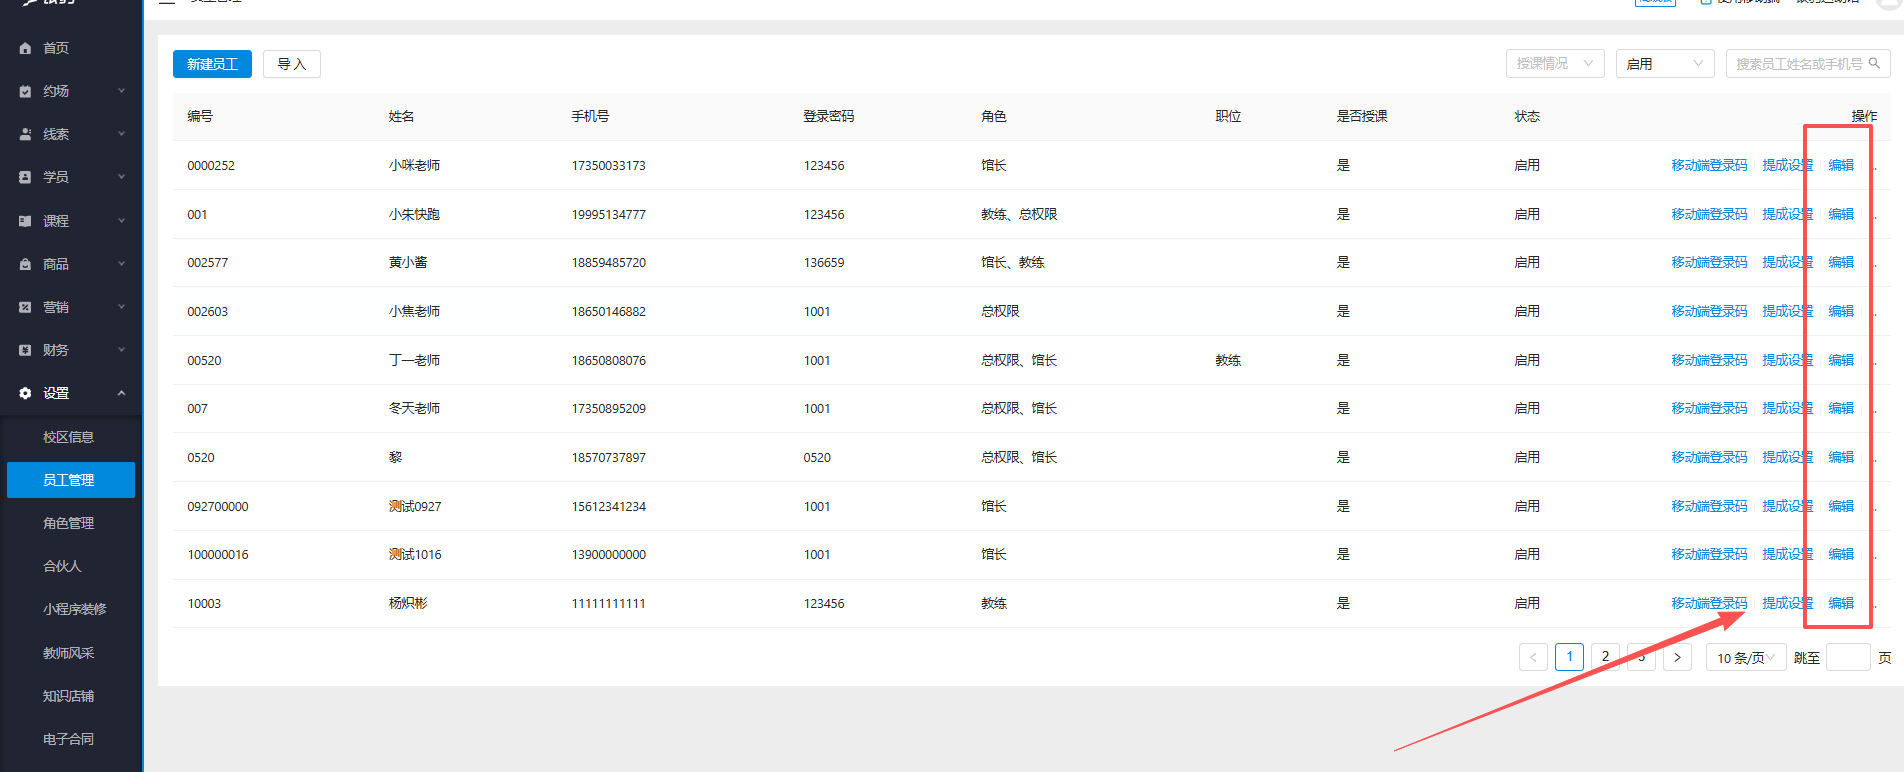
Task: Click the home icon beside 首页
Action: (x=25, y=48)
